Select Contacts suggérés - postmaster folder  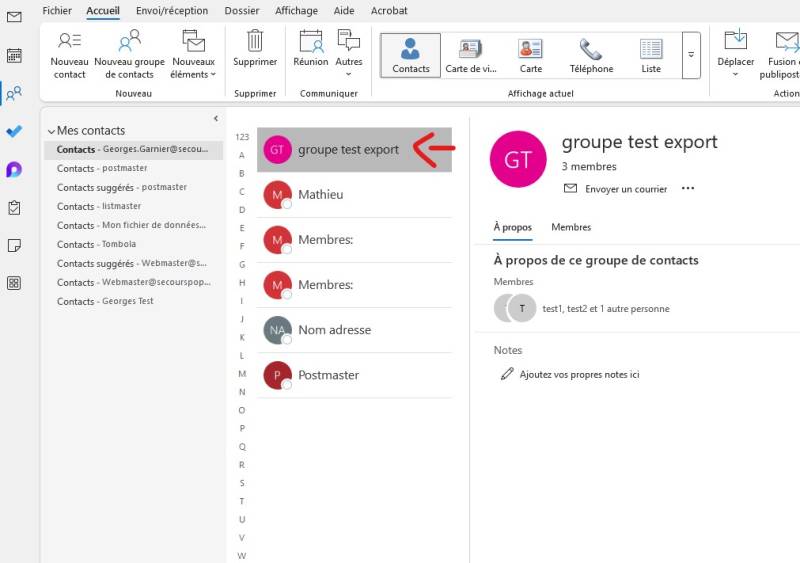tap(134, 187)
